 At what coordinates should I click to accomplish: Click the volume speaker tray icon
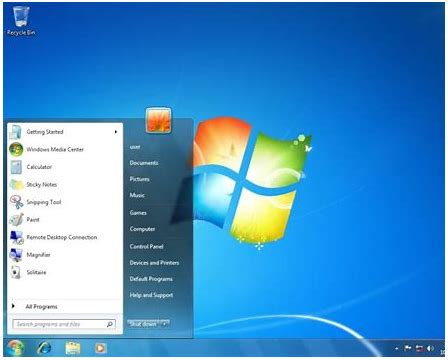tap(430, 348)
